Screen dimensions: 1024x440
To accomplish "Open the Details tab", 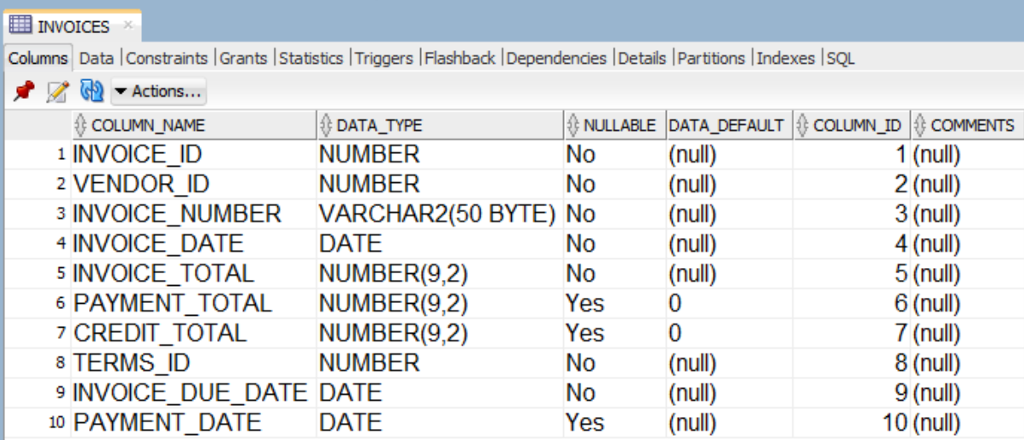I will click(x=642, y=58).
